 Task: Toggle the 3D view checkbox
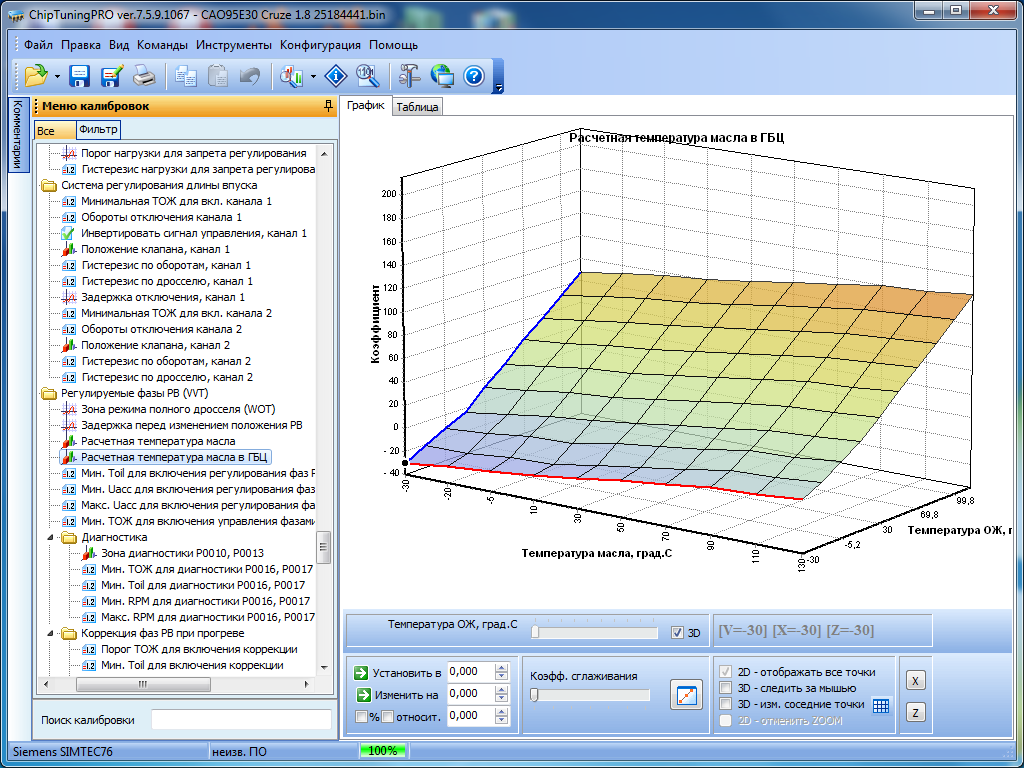click(678, 633)
